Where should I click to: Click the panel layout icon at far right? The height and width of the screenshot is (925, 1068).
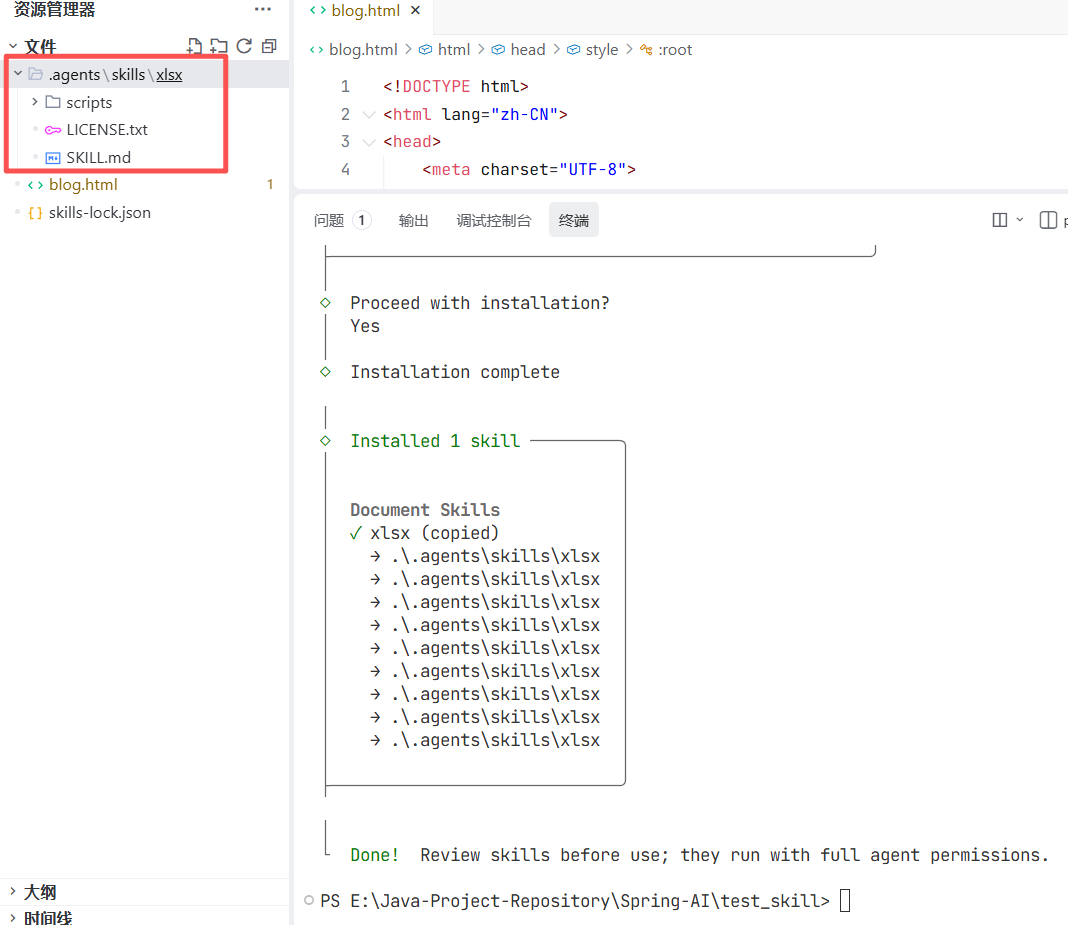click(x=1048, y=220)
